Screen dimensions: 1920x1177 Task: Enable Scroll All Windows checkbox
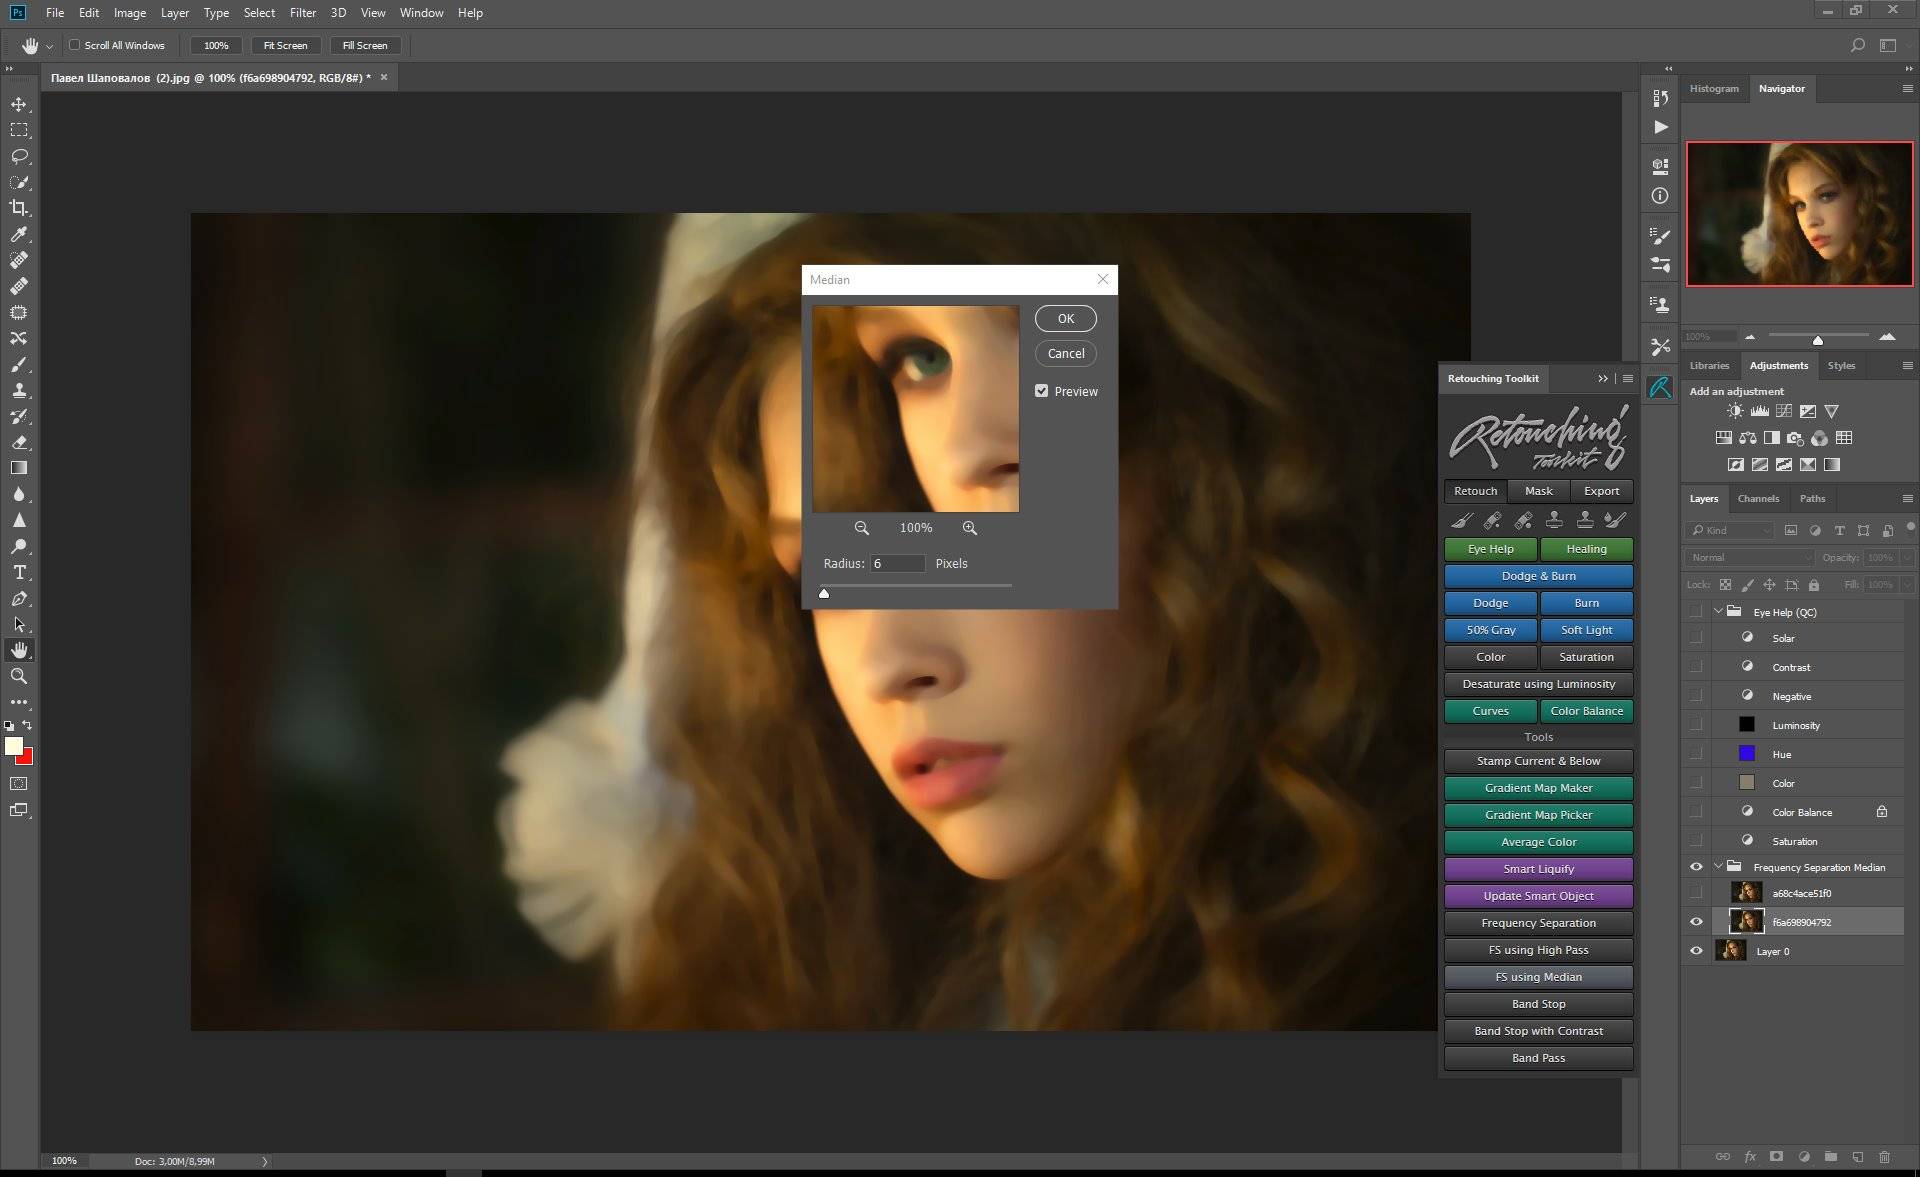(74, 45)
